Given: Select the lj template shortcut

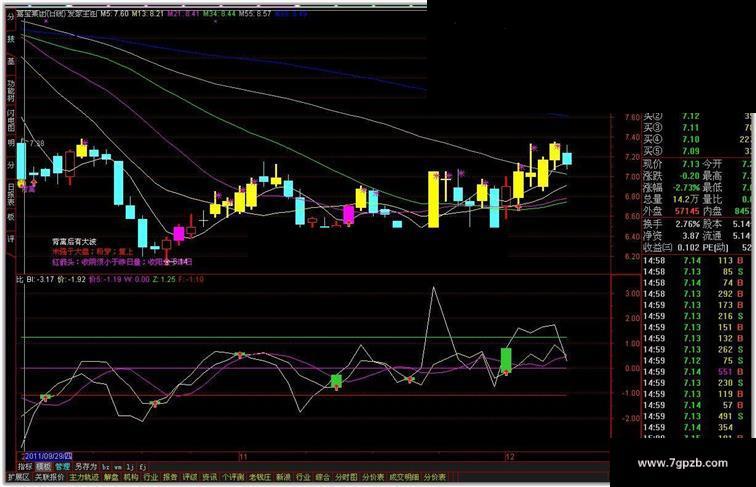Looking at the screenshot, I should 130,467.
